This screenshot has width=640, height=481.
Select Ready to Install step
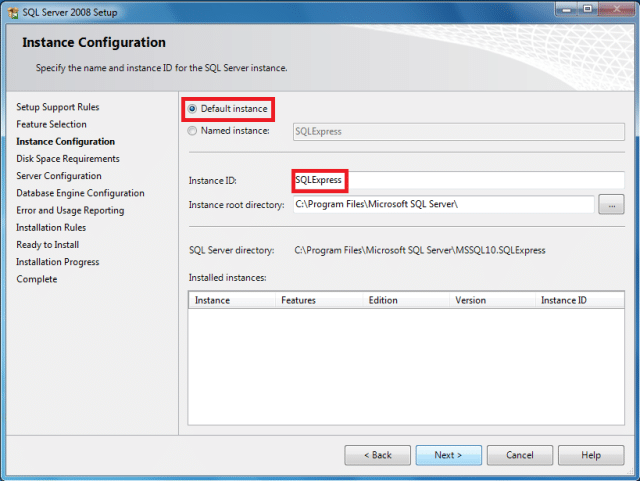[x=48, y=245]
